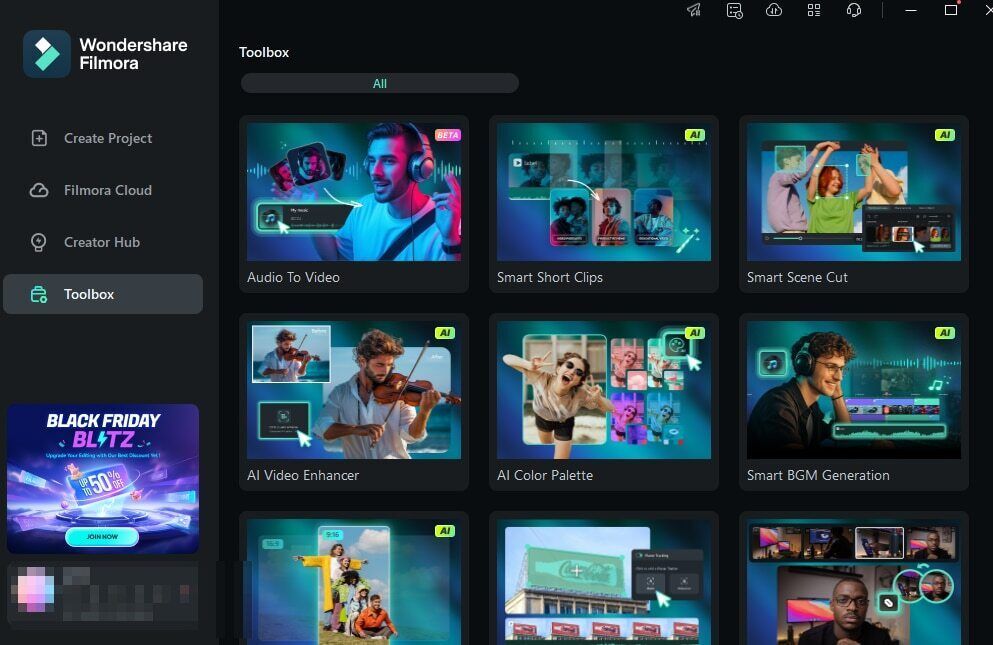993x645 pixels.
Task: Click the Filmora Cloud cloud icon
Action: pos(39,190)
